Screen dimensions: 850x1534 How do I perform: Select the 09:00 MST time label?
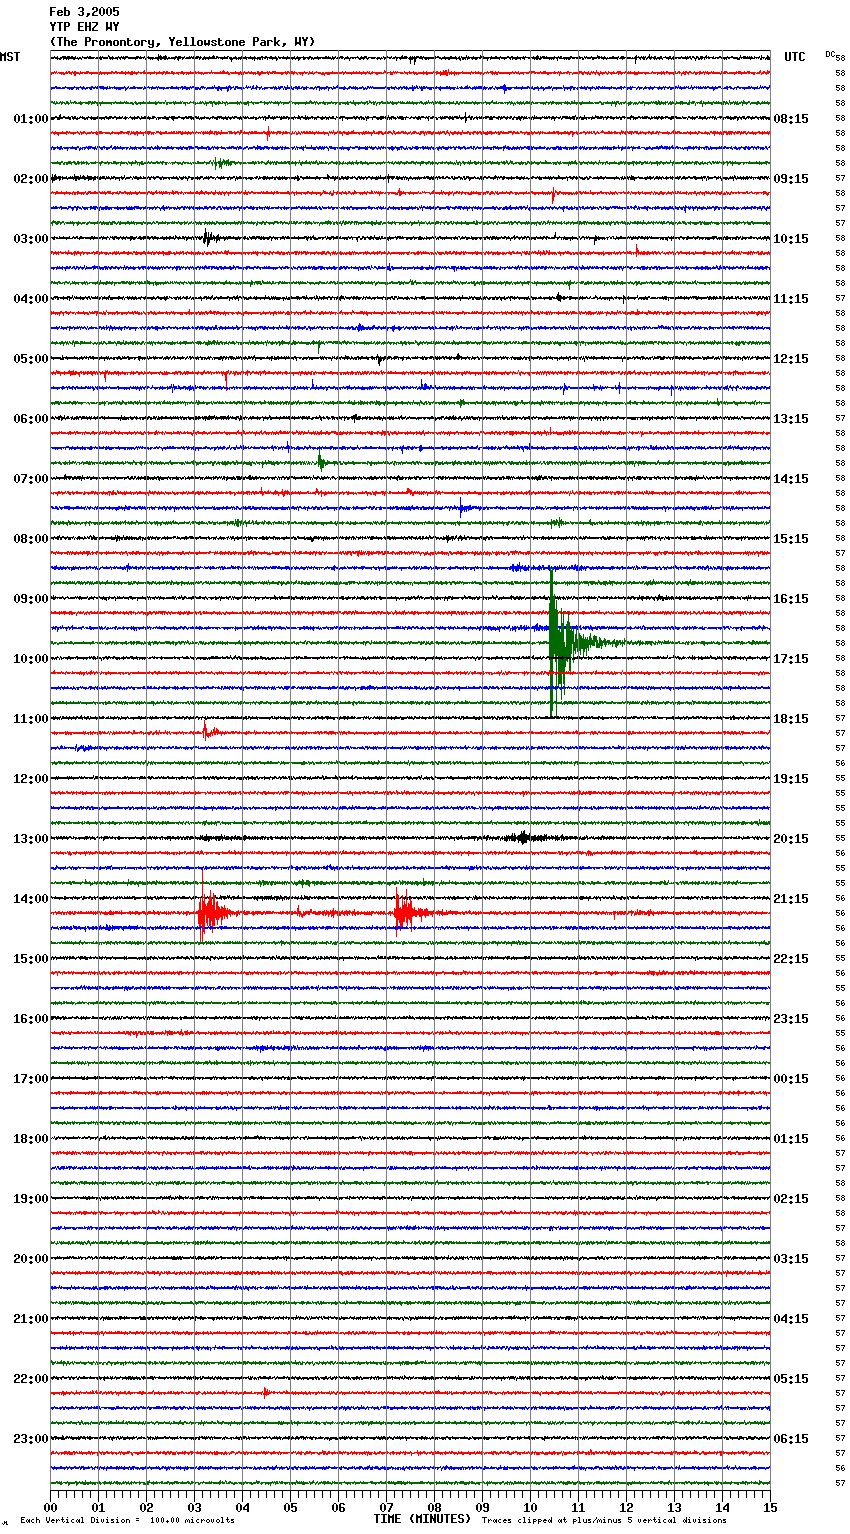click(31, 599)
